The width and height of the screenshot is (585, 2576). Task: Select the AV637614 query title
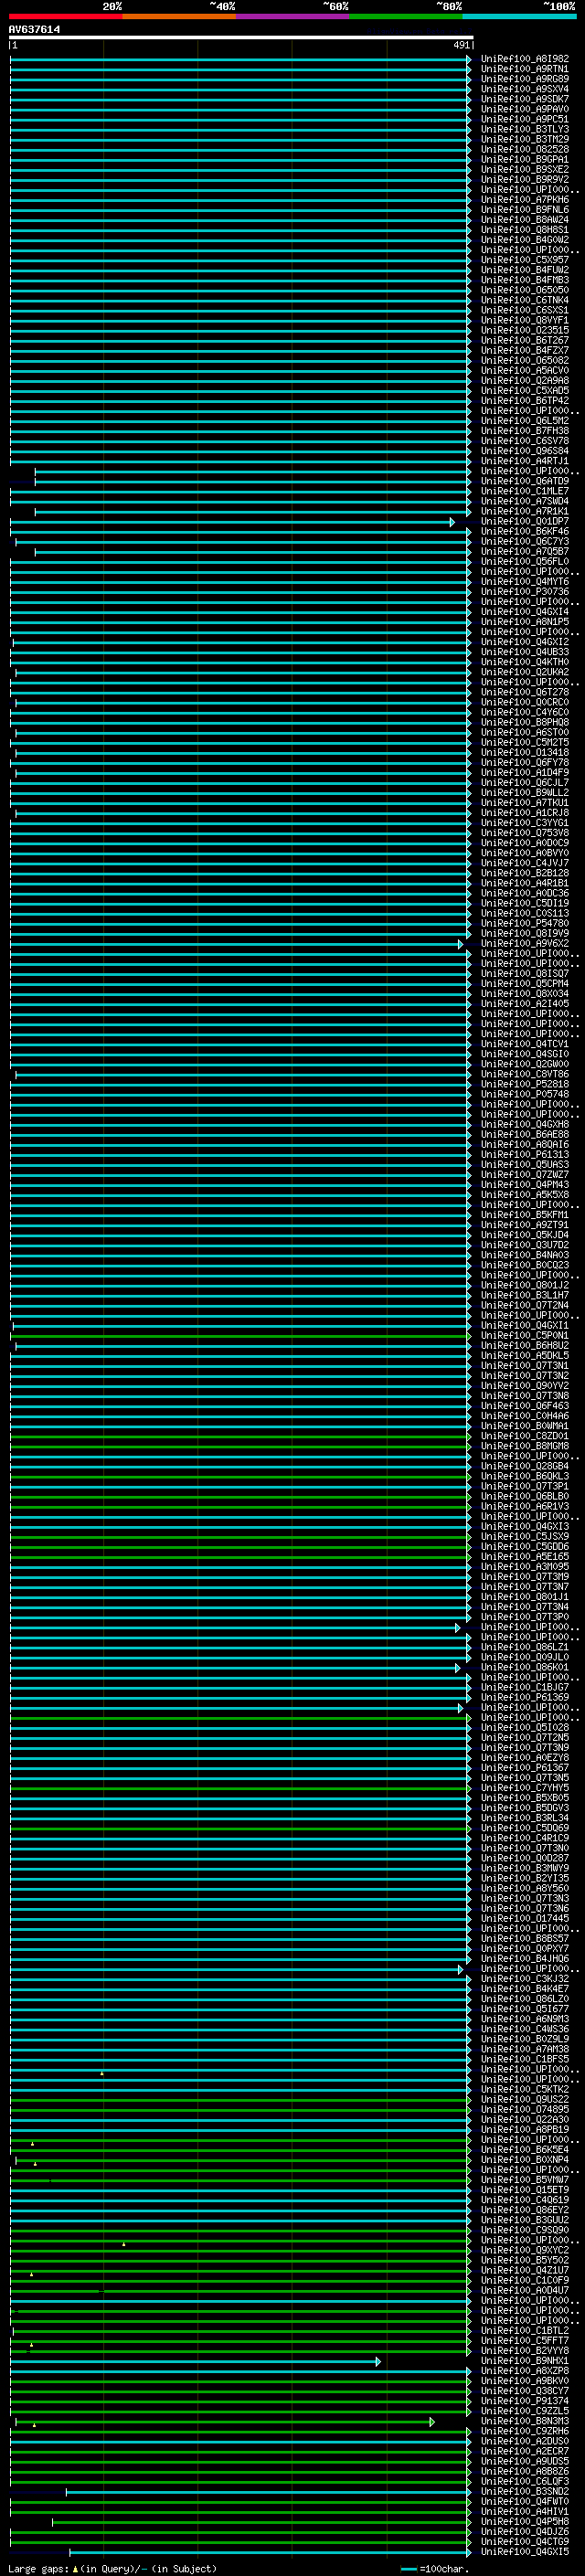34,29
